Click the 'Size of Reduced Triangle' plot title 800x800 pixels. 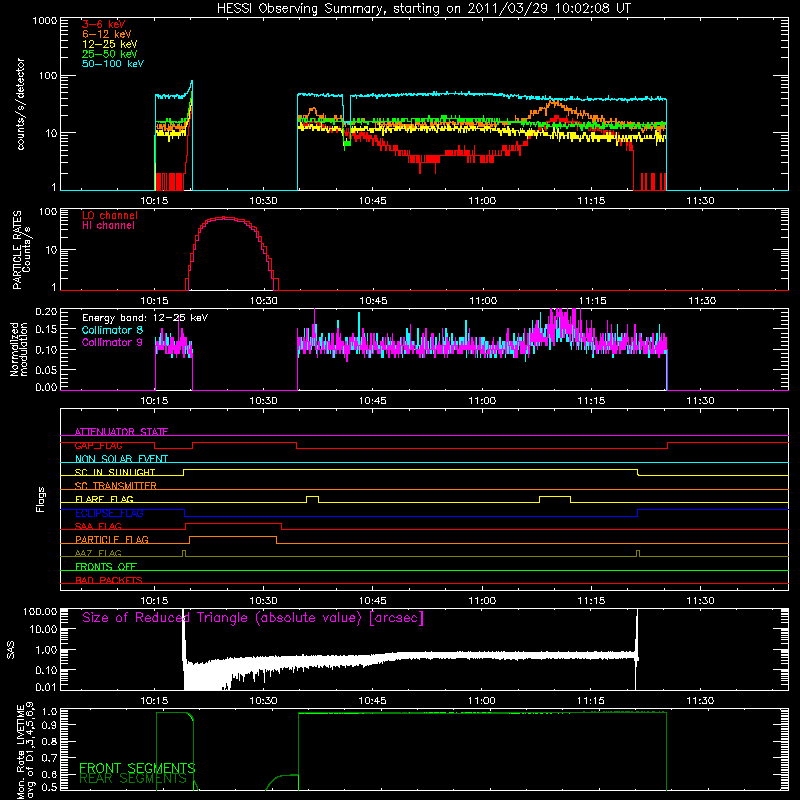253,618
